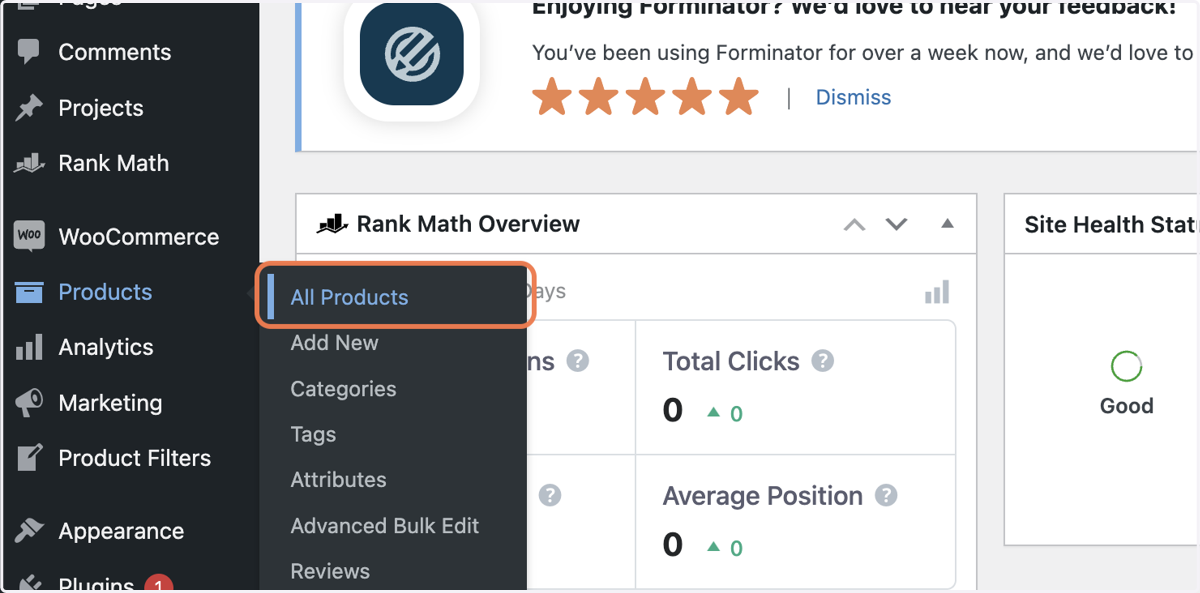Click help icon next to Average Position
The width and height of the screenshot is (1200, 593).
point(886,495)
